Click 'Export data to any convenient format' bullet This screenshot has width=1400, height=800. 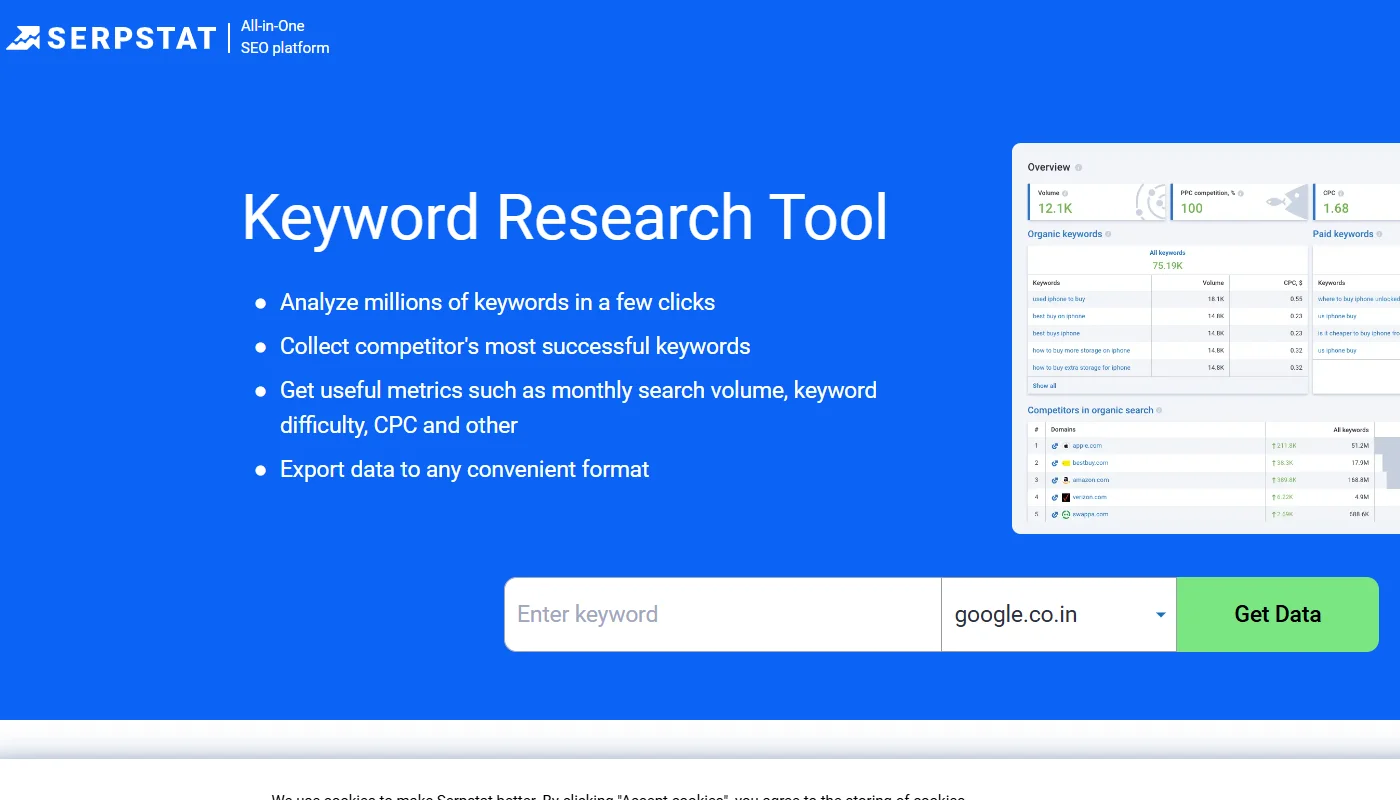464,469
